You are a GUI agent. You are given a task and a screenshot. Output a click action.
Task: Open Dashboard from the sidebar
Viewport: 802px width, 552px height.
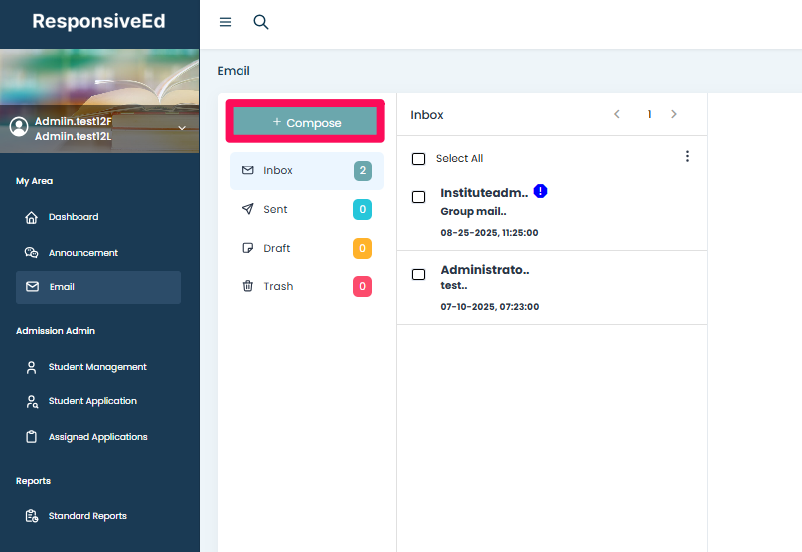tap(73, 217)
